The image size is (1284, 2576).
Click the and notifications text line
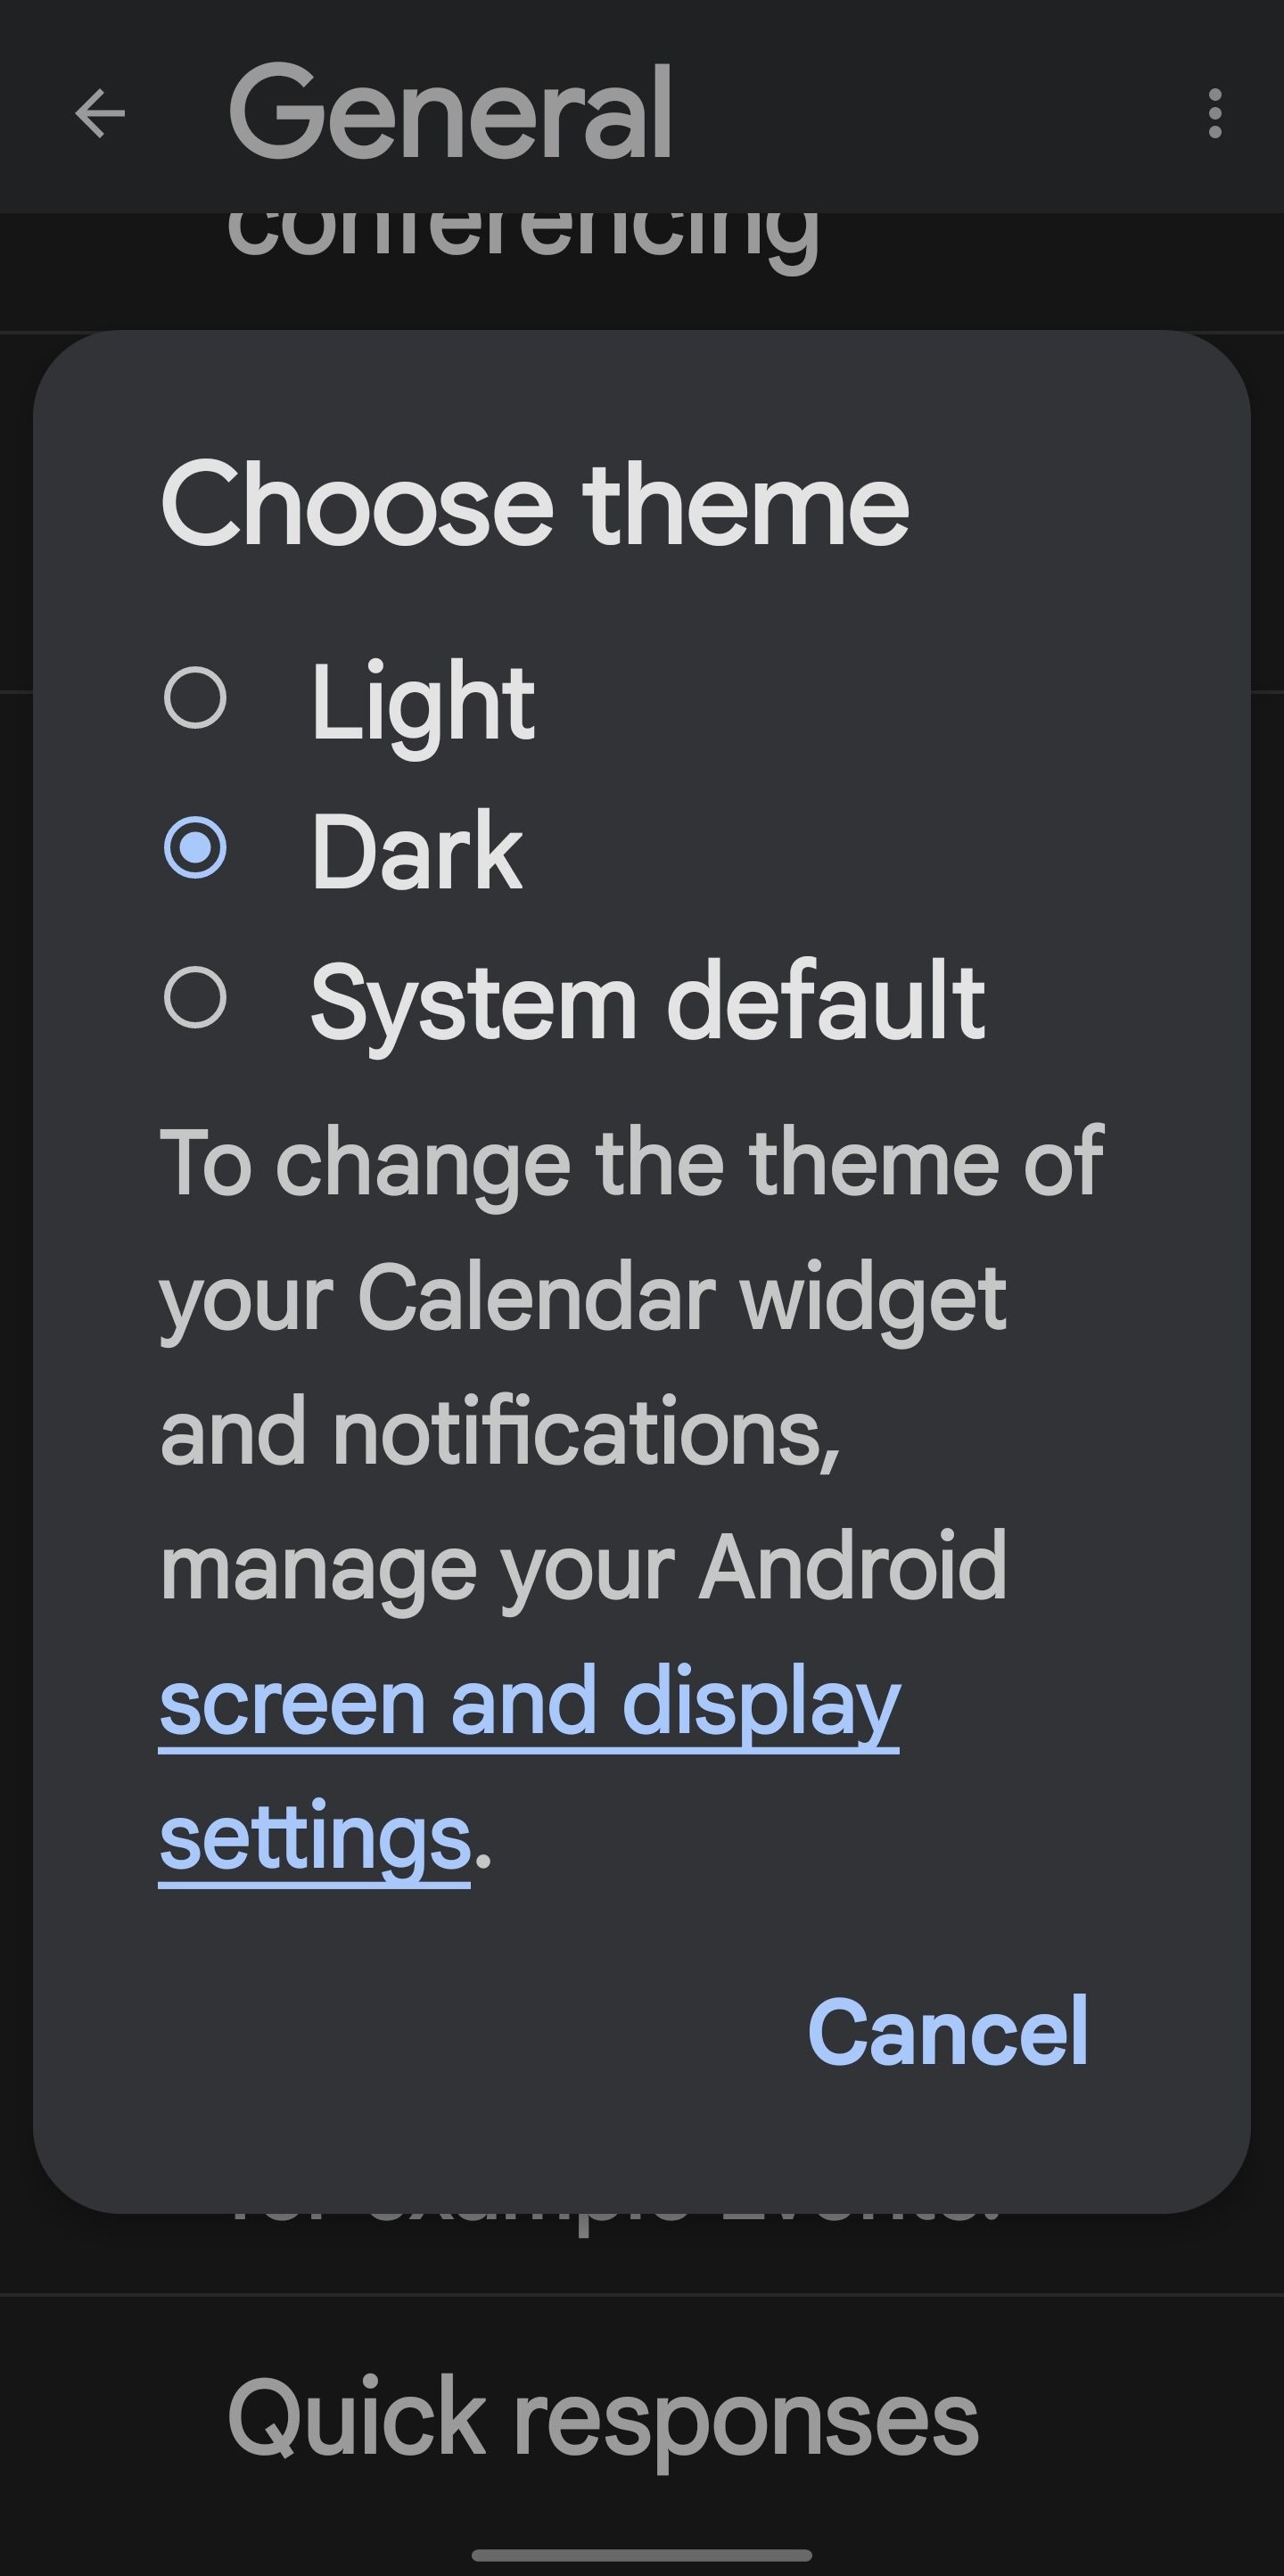pyautogui.click(x=500, y=1434)
